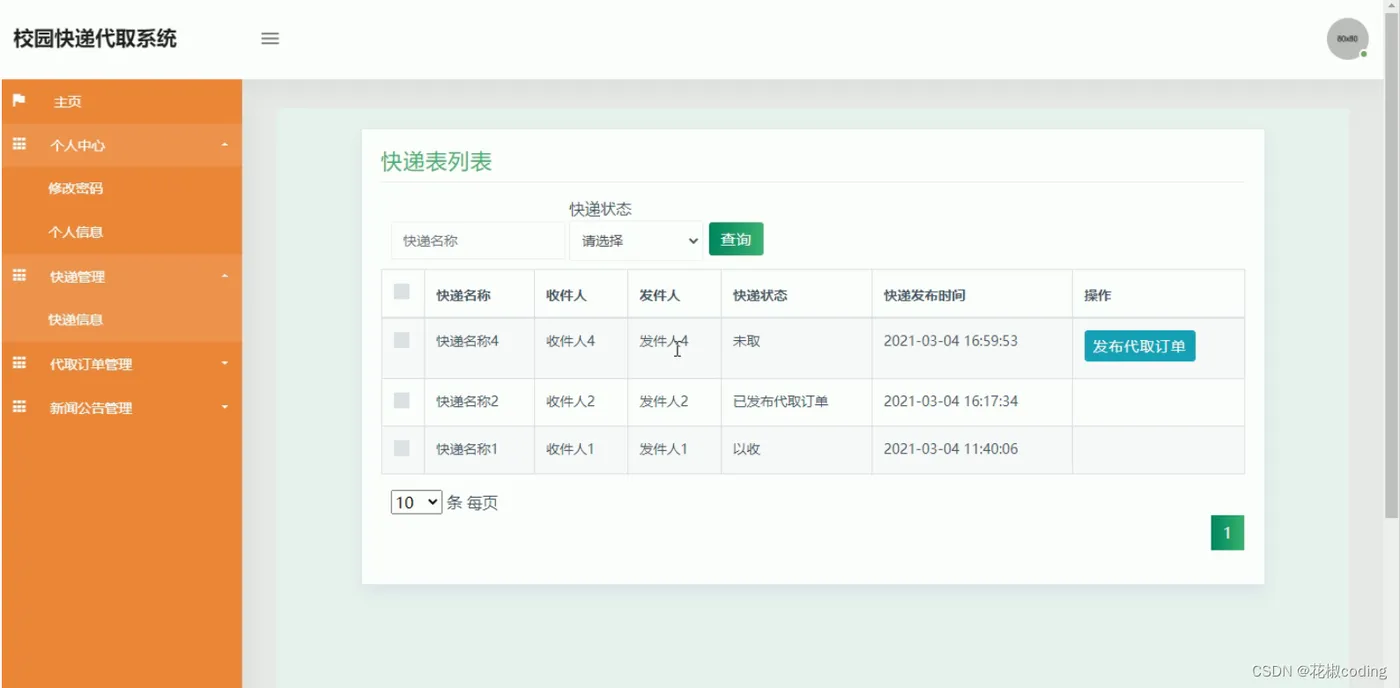This screenshot has height=688, width=1400.
Task: Click 操作 column header
Action: [x=1098, y=295]
